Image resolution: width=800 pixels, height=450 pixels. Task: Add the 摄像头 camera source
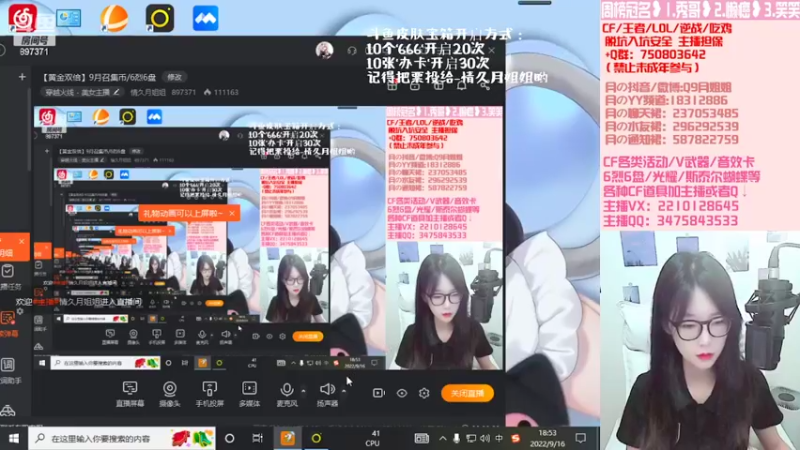coord(169,394)
